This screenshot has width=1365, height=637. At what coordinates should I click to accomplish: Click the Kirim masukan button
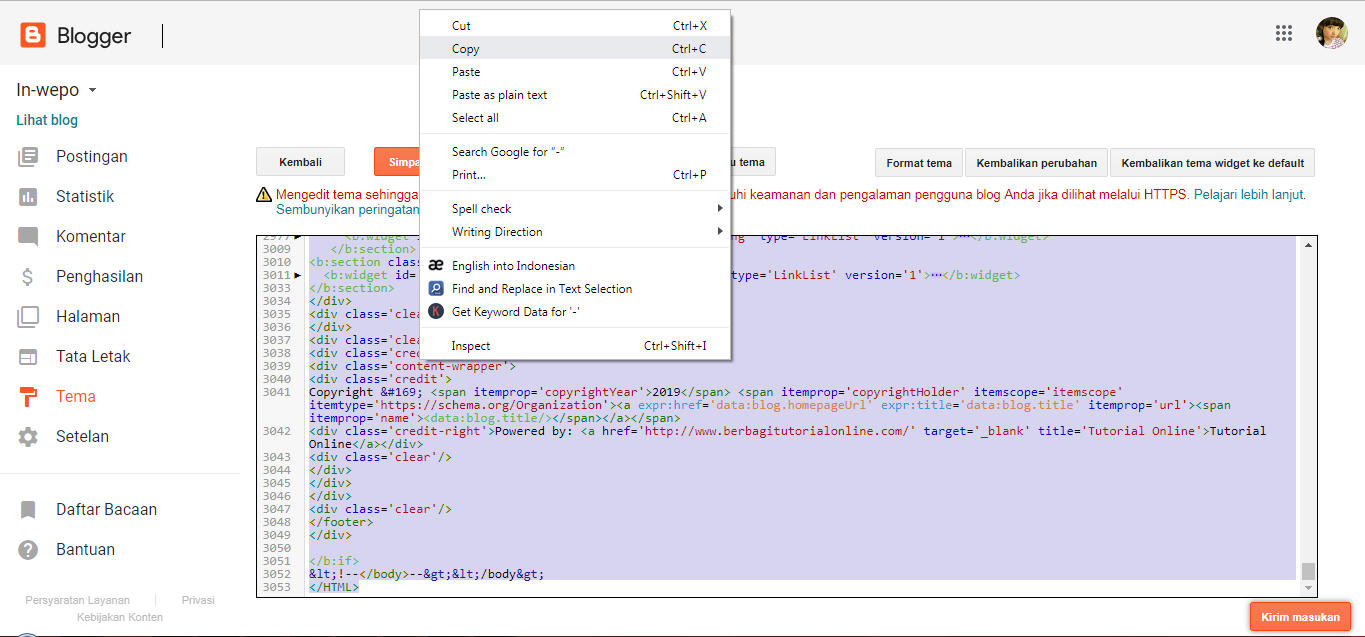[x=1300, y=617]
